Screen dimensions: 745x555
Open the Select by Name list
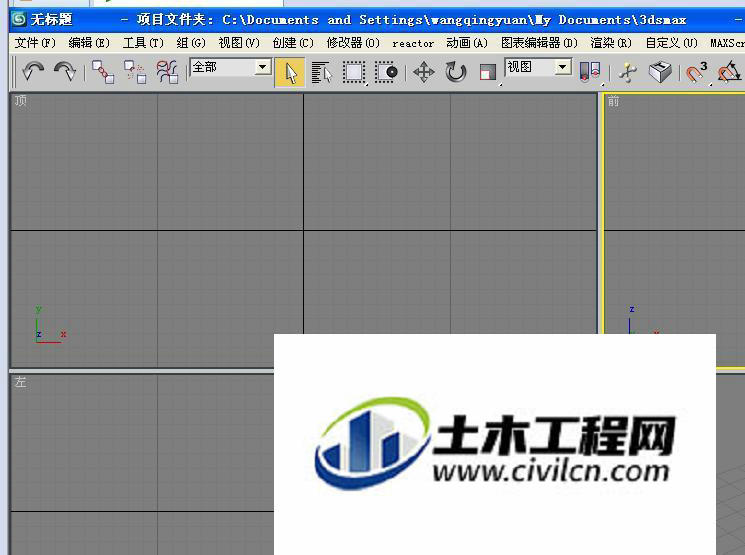coord(322,72)
